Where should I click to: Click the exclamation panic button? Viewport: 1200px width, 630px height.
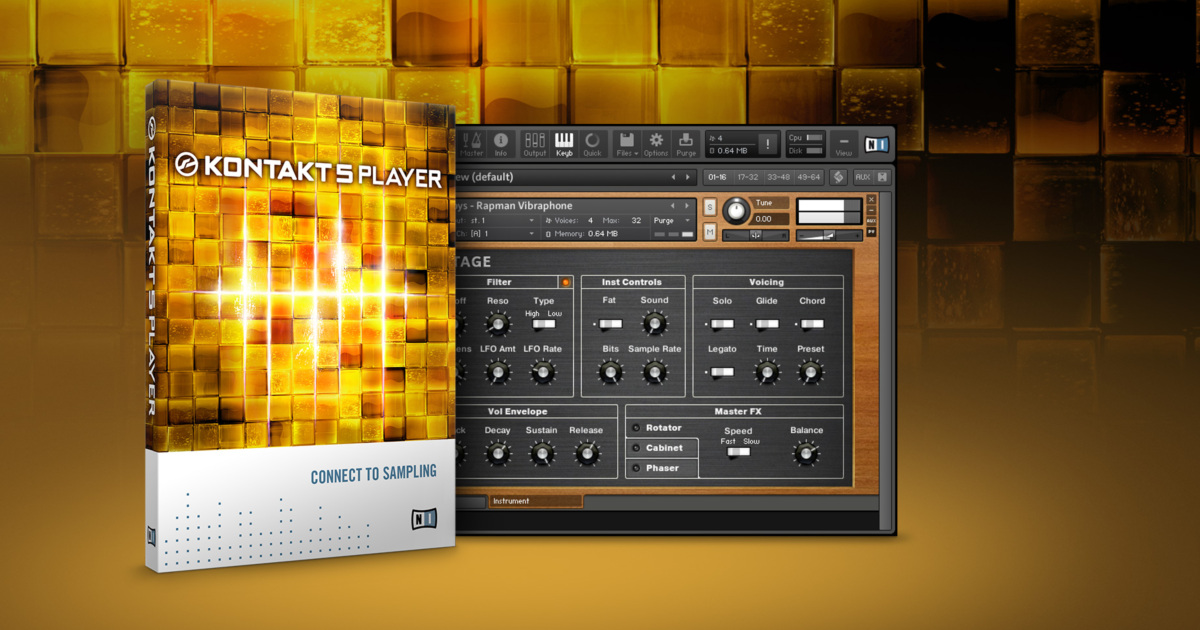769,144
